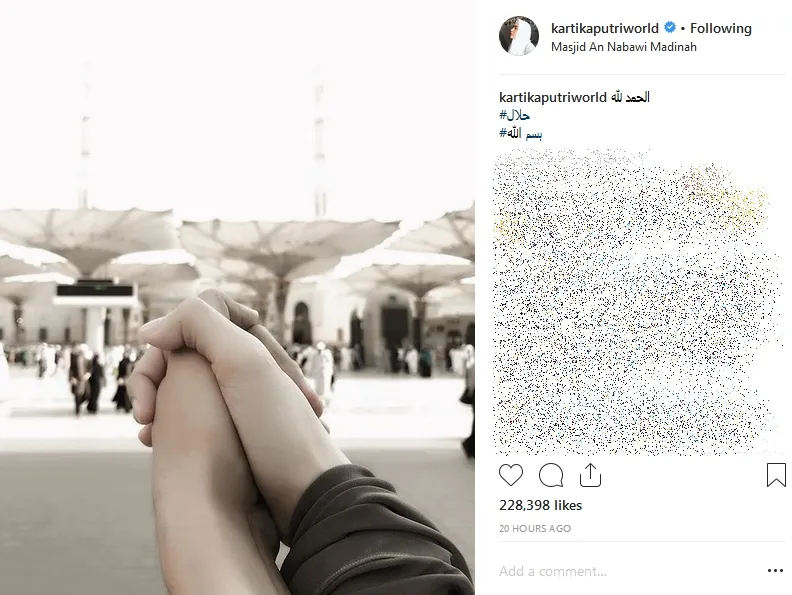The width and height of the screenshot is (792, 595).
Task: Save post with the bookmark icon
Action: pyautogui.click(x=776, y=475)
